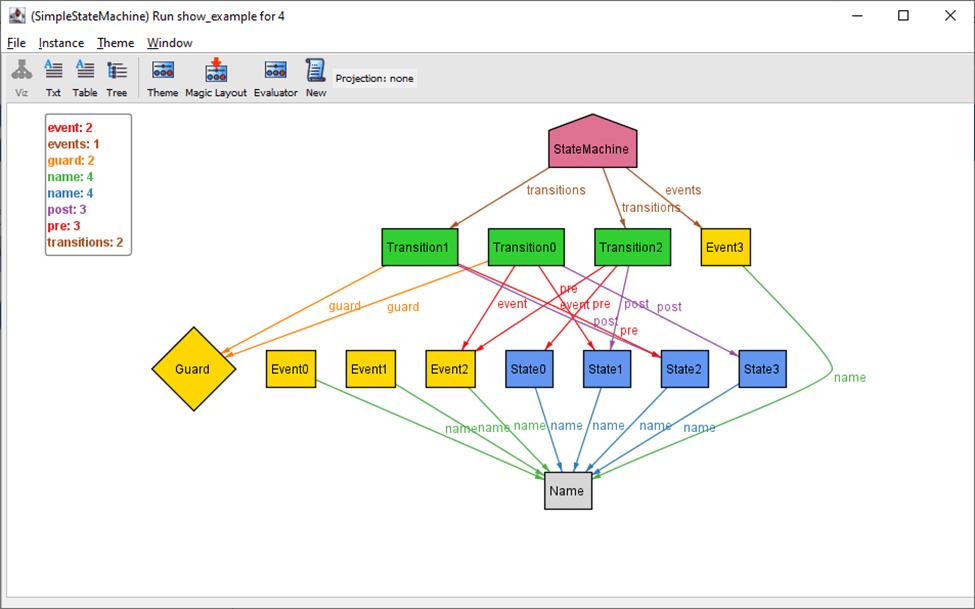Apply Magic Layout from toolbar

click(x=216, y=78)
